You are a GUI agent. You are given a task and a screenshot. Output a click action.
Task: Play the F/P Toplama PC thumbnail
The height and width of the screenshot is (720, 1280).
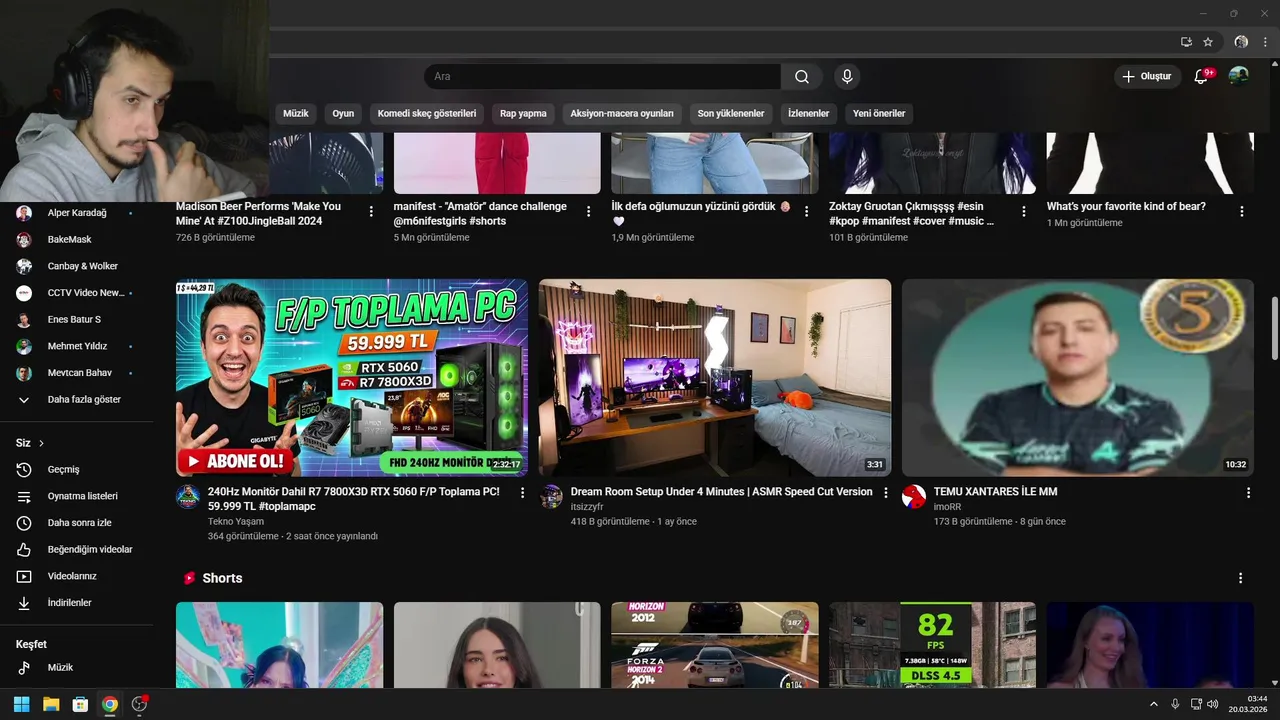pos(352,377)
